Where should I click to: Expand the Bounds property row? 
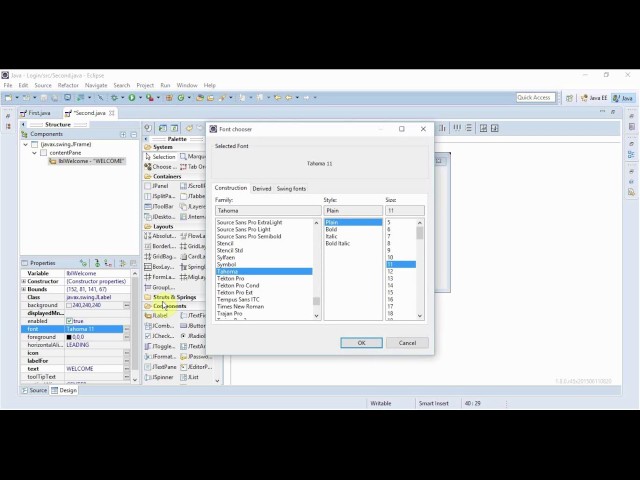(x=24, y=289)
